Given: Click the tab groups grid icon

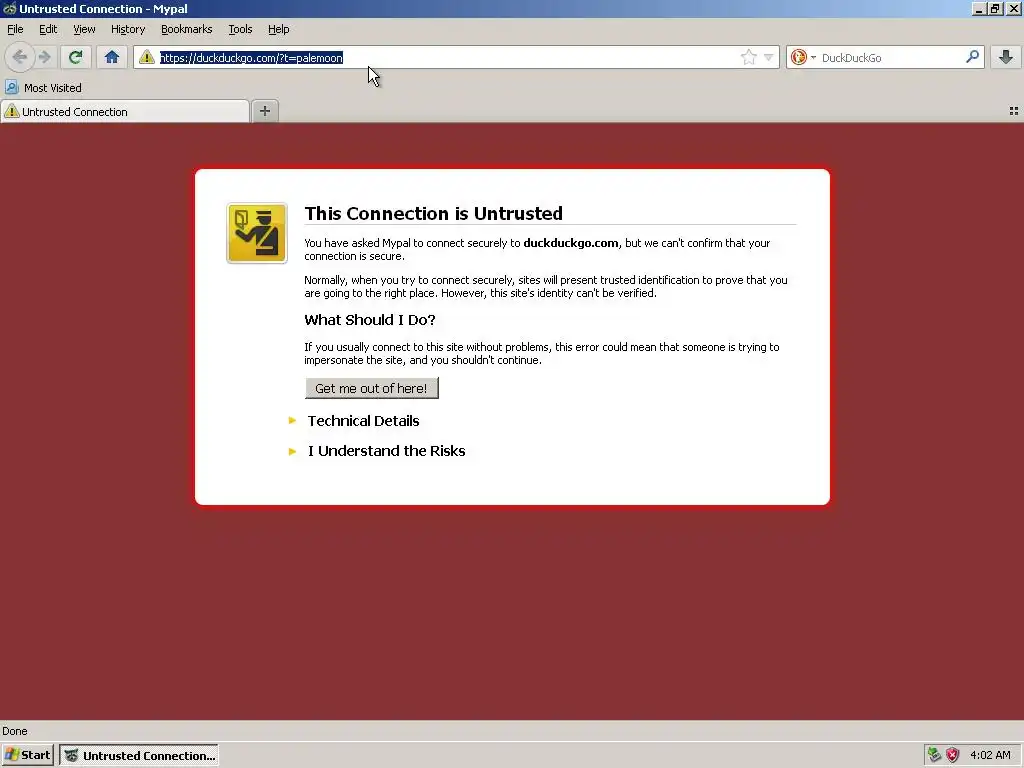Looking at the screenshot, I should pyautogui.click(x=1014, y=111).
